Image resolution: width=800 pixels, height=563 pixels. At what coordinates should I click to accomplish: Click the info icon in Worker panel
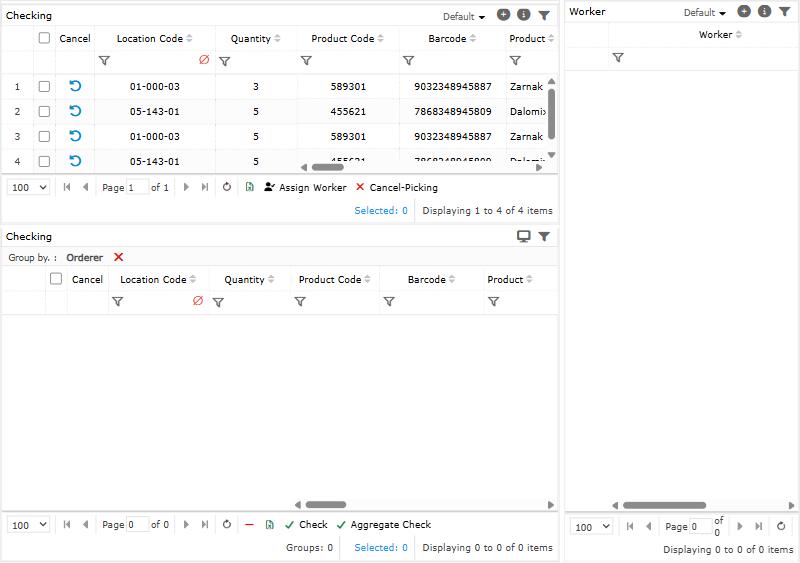[x=764, y=11]
